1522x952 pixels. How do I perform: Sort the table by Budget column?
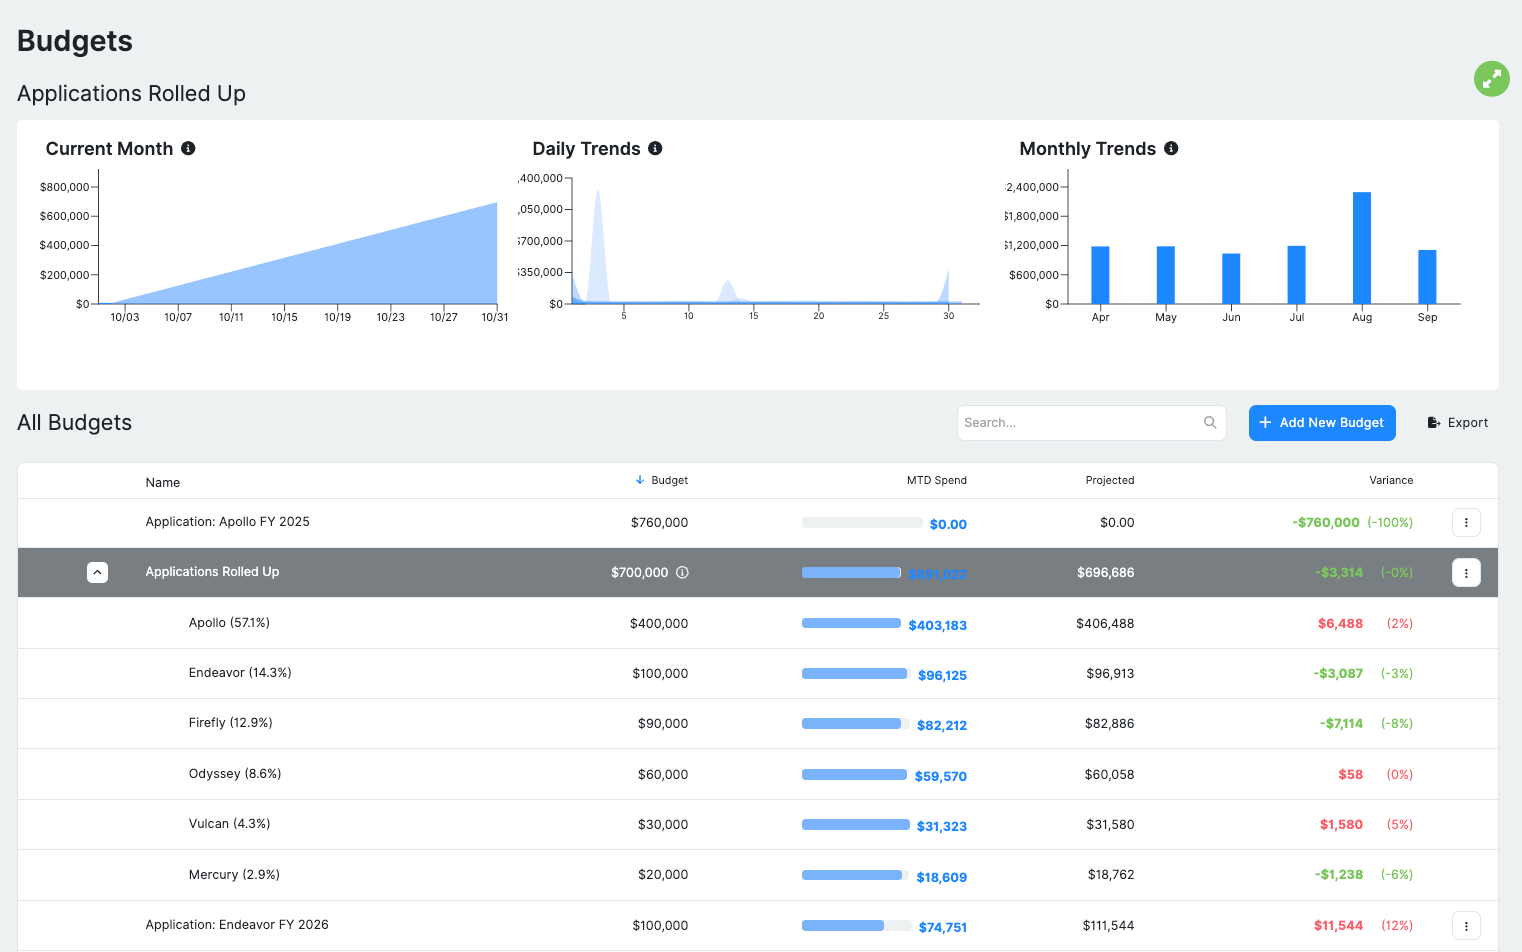[668, 480]
